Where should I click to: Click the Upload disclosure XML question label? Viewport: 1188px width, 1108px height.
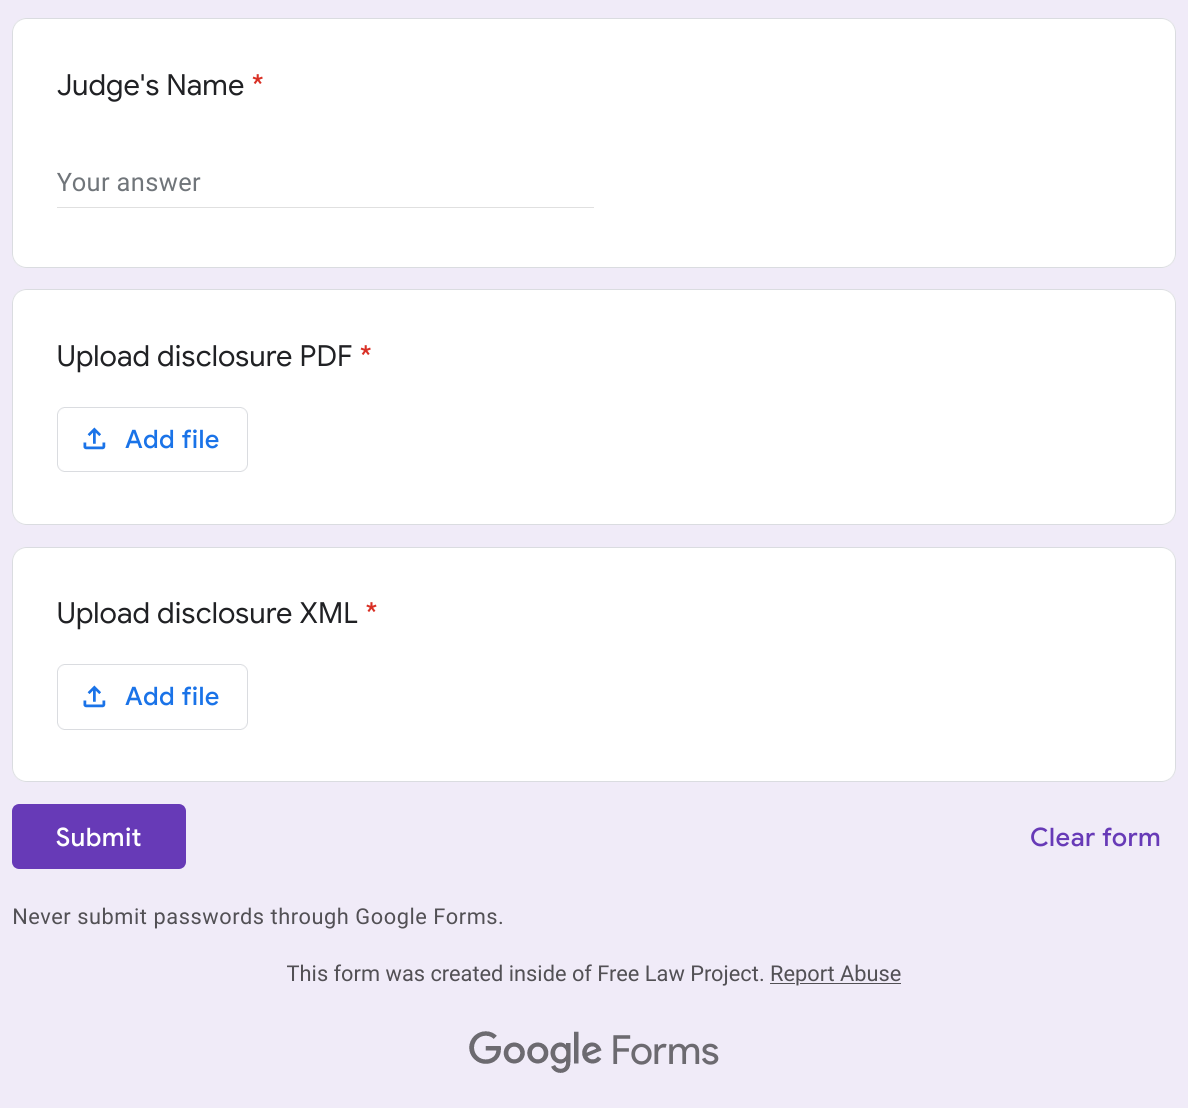click(207, 613)
